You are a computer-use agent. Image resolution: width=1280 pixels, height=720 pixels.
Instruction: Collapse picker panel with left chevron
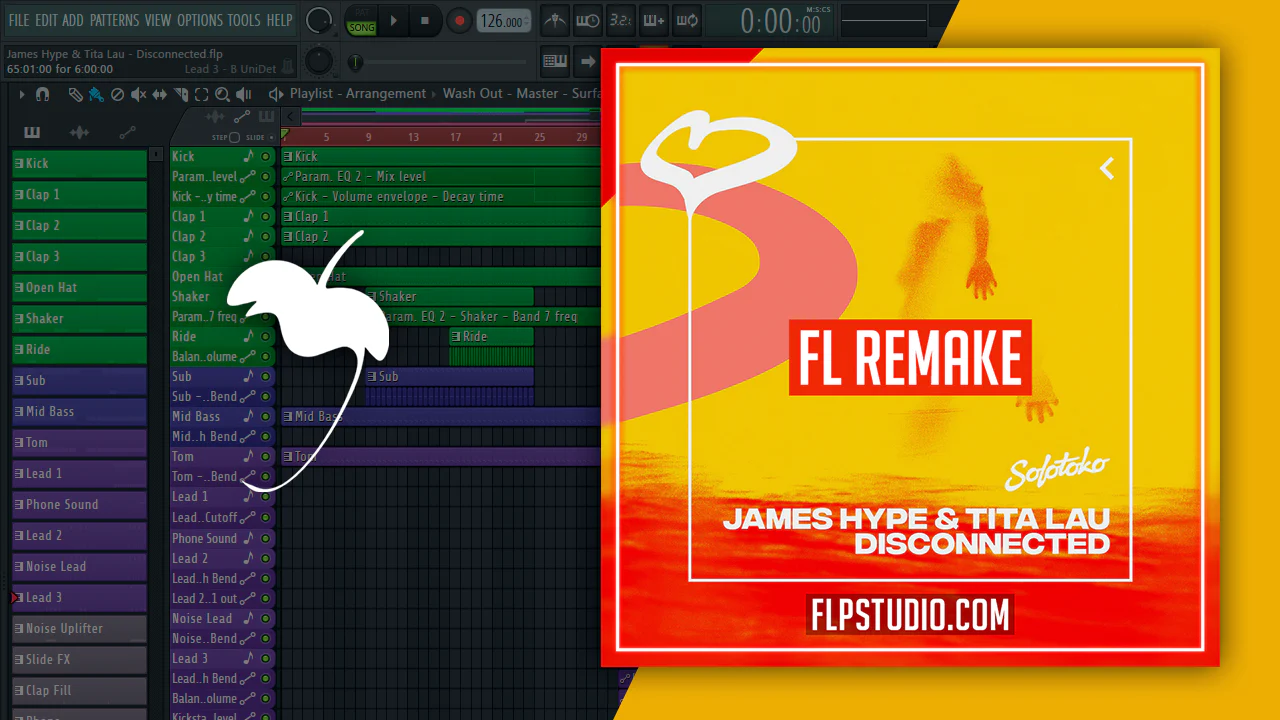(x=291, y=116)
